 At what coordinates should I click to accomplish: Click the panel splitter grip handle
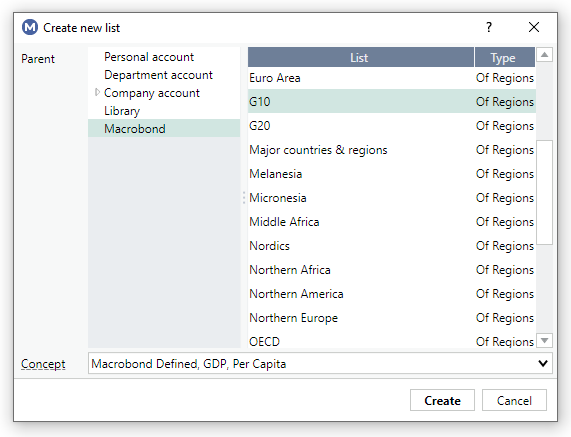click(244, 198)
